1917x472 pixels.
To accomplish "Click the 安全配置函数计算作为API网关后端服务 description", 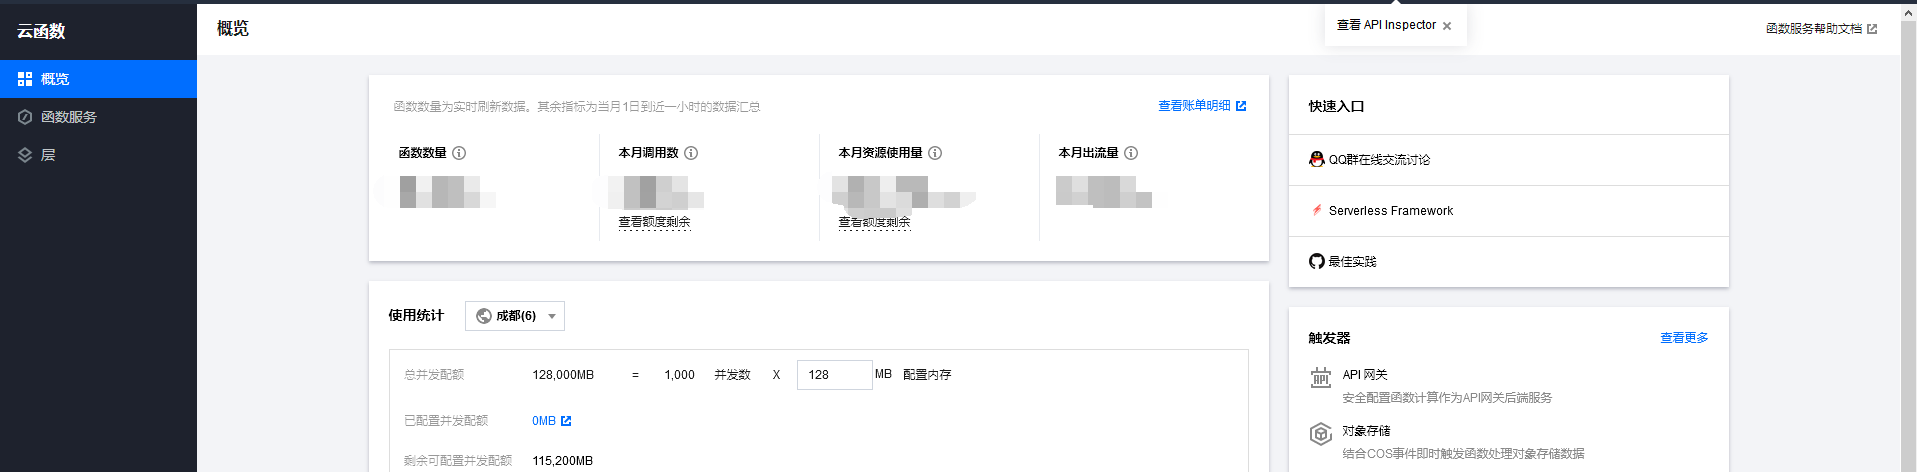I will (x=1447, y=398).
